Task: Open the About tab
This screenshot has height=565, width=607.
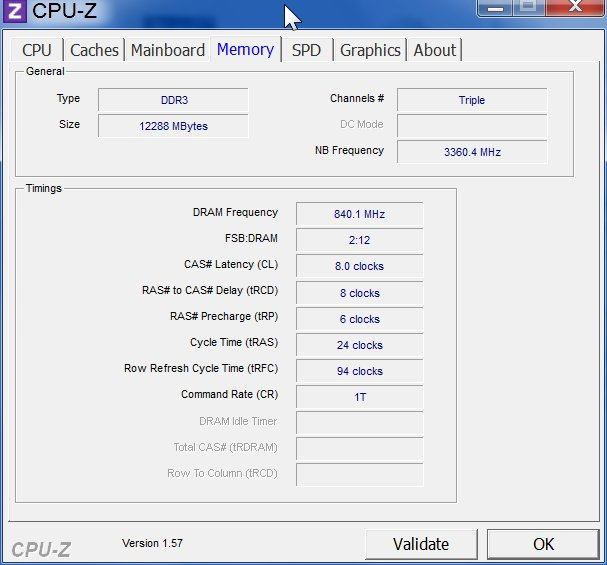Action: [434, 50]
